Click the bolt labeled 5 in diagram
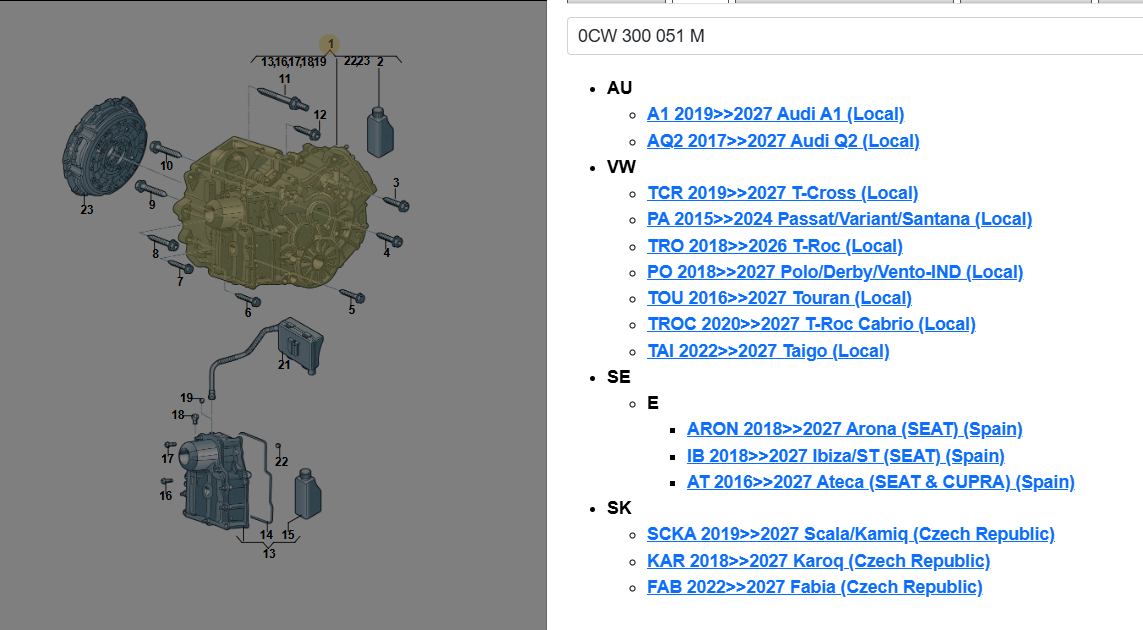Screen dimensions: 1143x630 tap(352, 295)
